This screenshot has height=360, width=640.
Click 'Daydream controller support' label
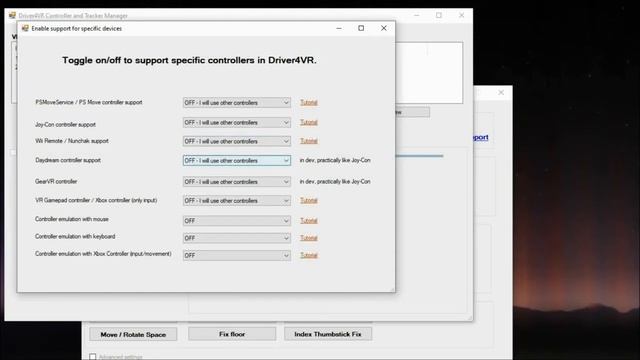tap(68, 160)
